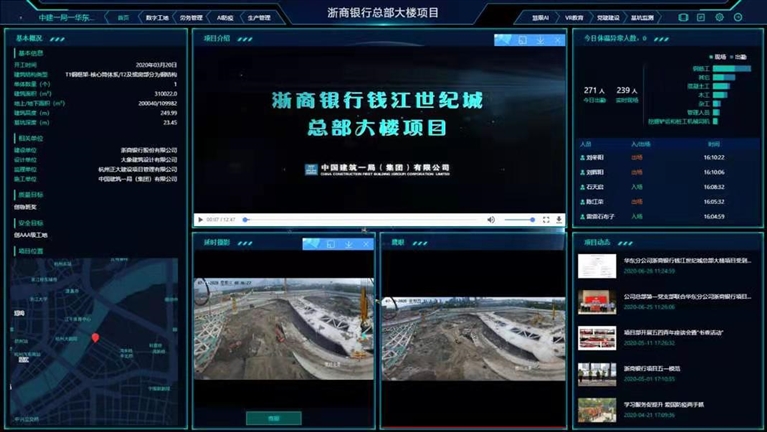
Task: Click thumbnail of 2020-05-11 news
Action: click(x=597, y=338)
